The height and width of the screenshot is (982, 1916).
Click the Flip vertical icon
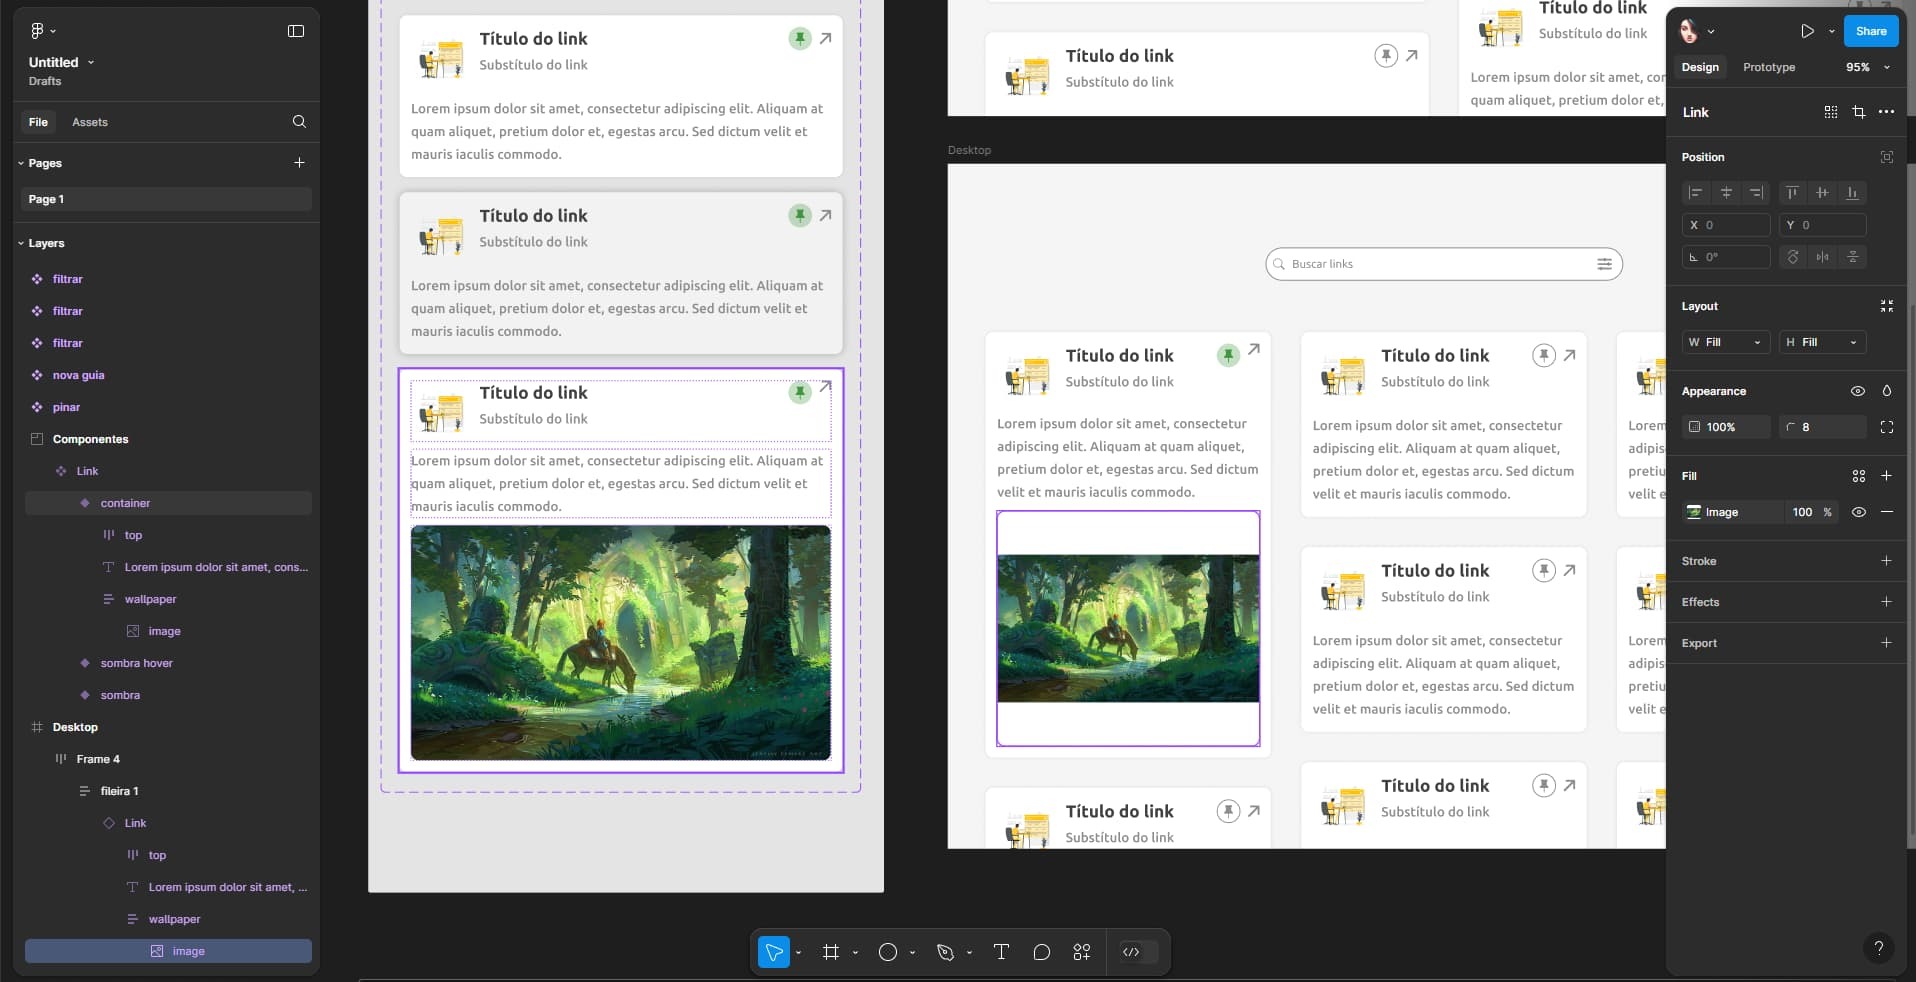[x=1852, y=257]
